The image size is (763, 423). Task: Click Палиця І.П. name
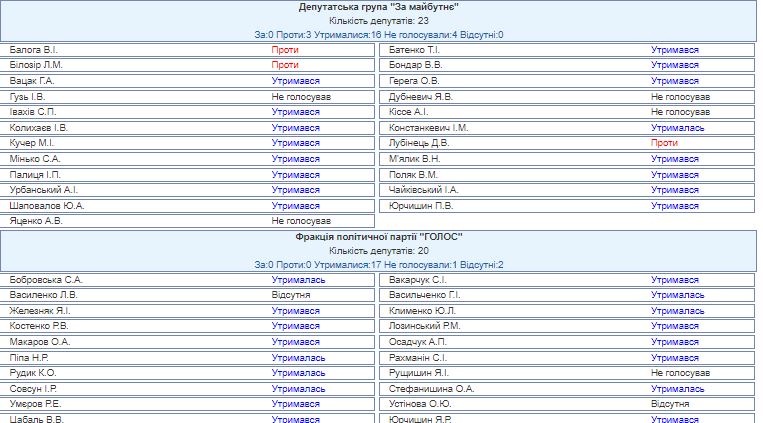[x=35, y=175]
